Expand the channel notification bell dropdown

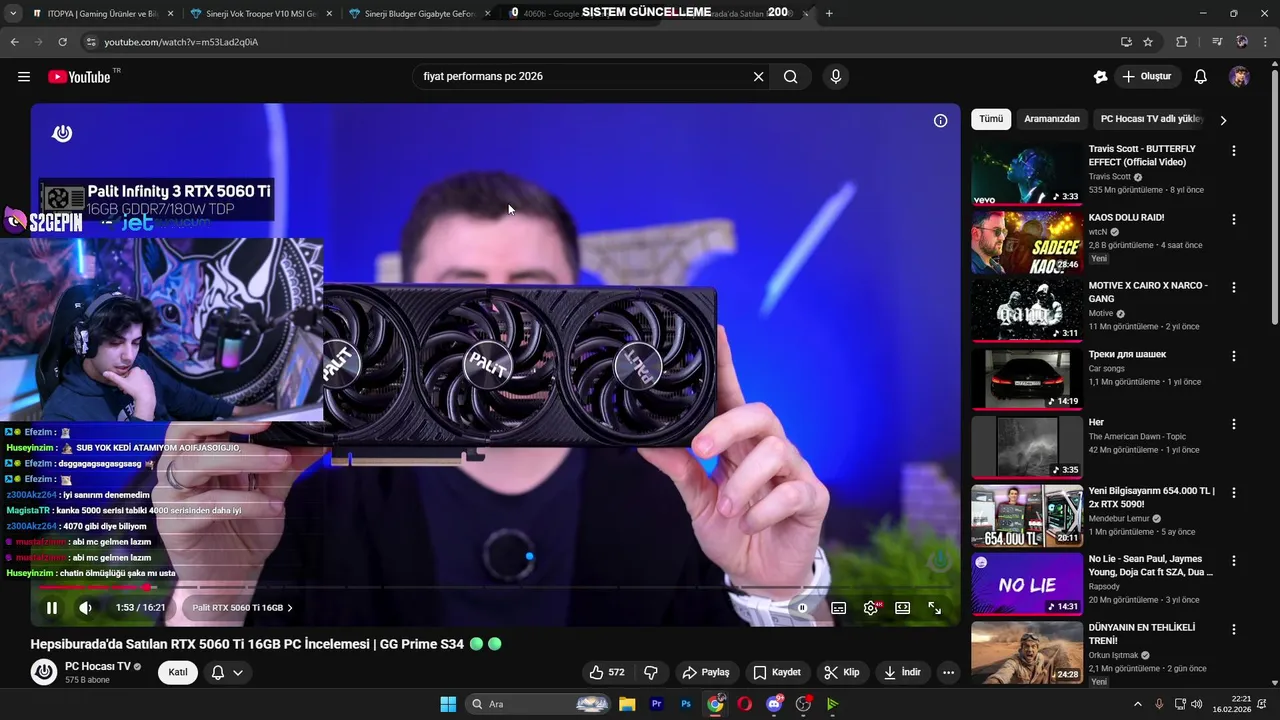click(227, 672)
